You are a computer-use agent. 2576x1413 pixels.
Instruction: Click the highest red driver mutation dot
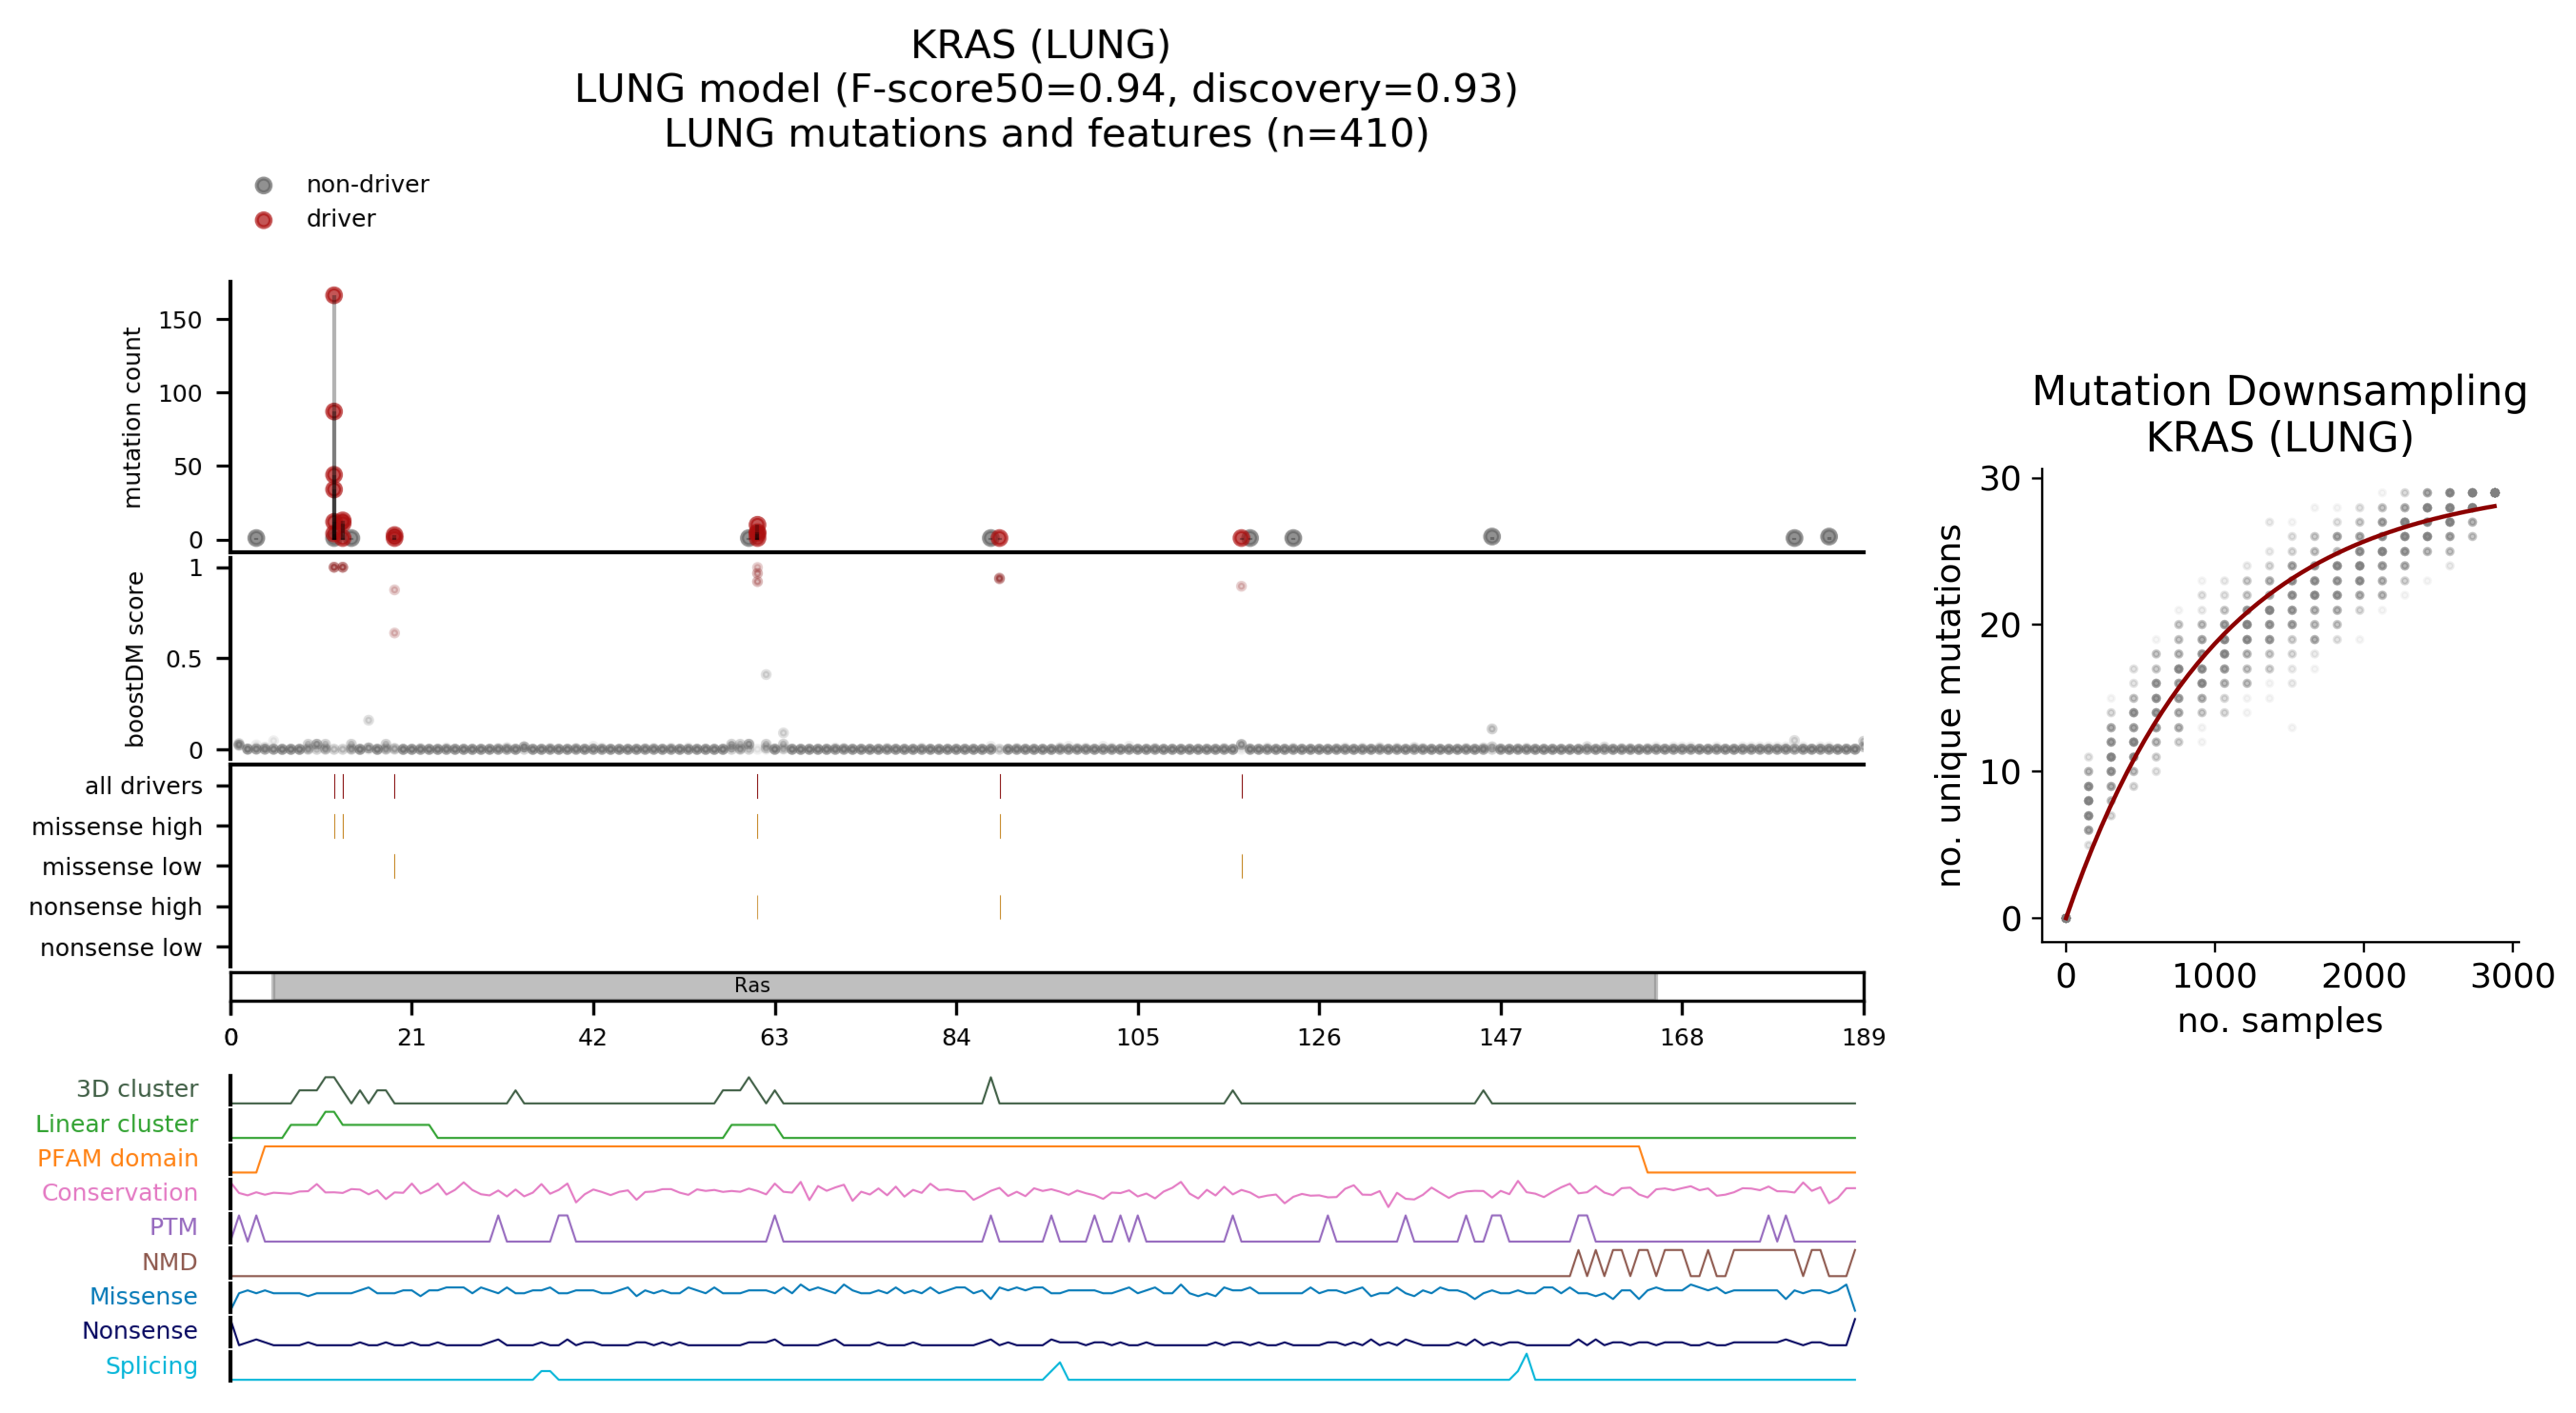[334, 295]
